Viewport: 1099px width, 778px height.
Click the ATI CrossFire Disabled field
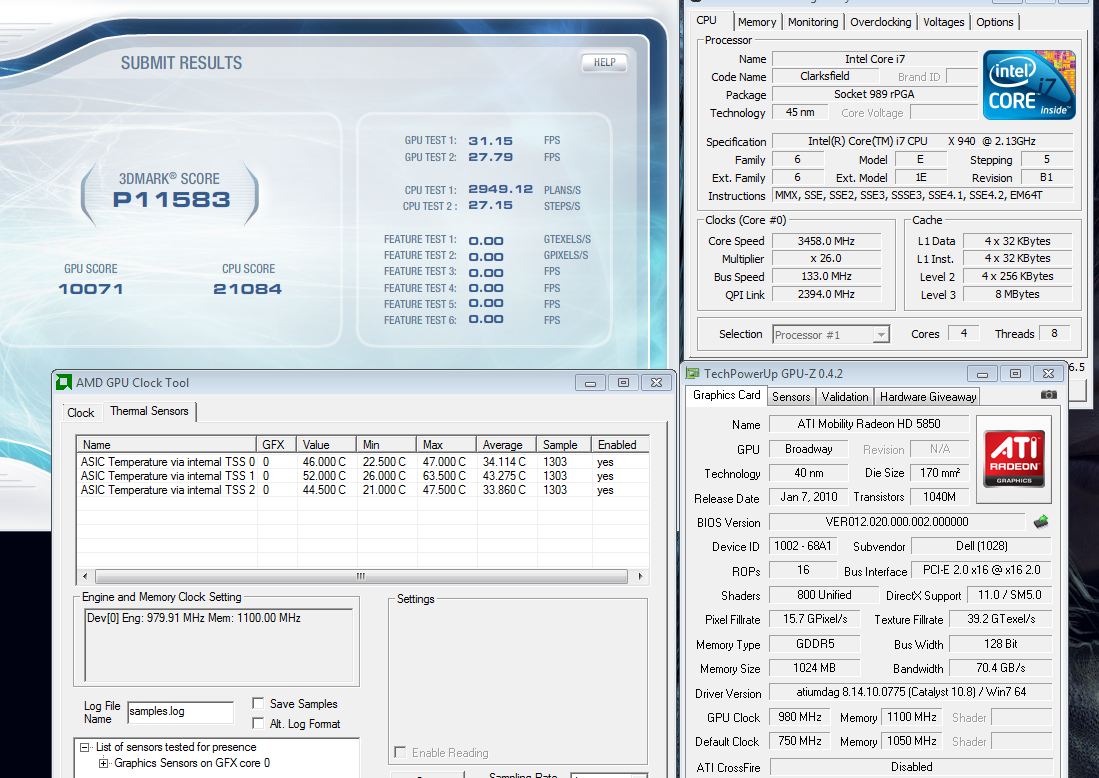coord(911,767)
